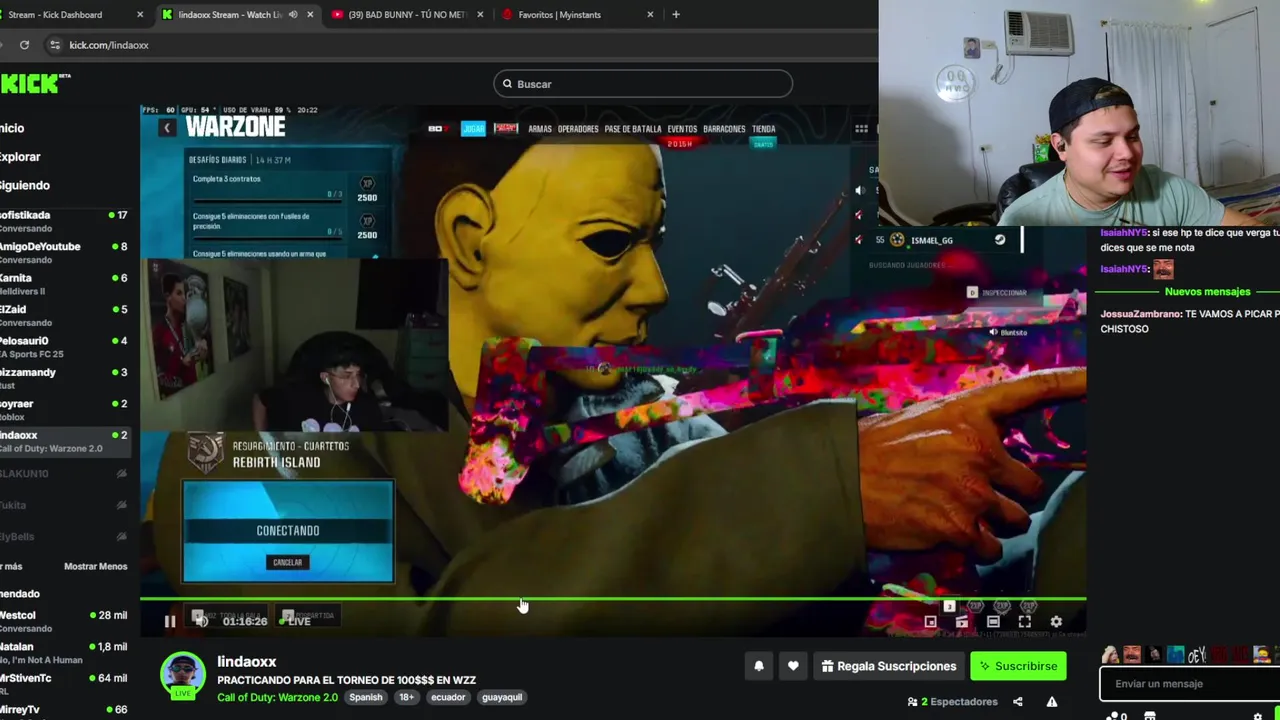Focus the Enviar un mensaje chat input
This screenshot has height=720, width=1280.
point(1190,684)
